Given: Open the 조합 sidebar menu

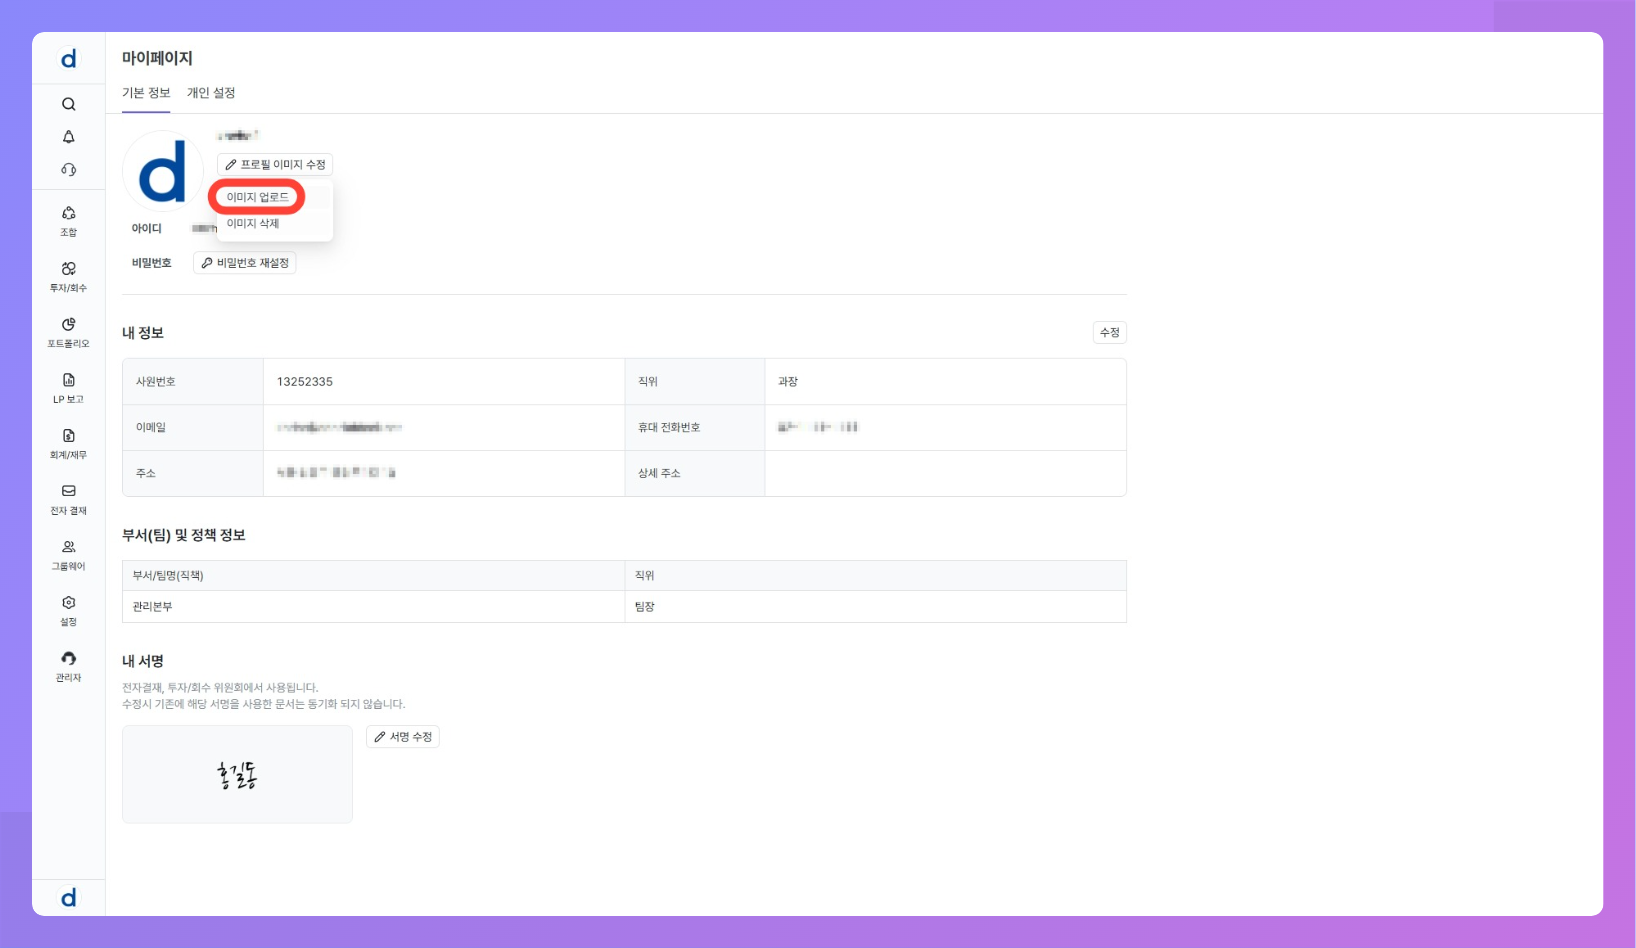Looking at the screenshot, I should pos(68,220).
